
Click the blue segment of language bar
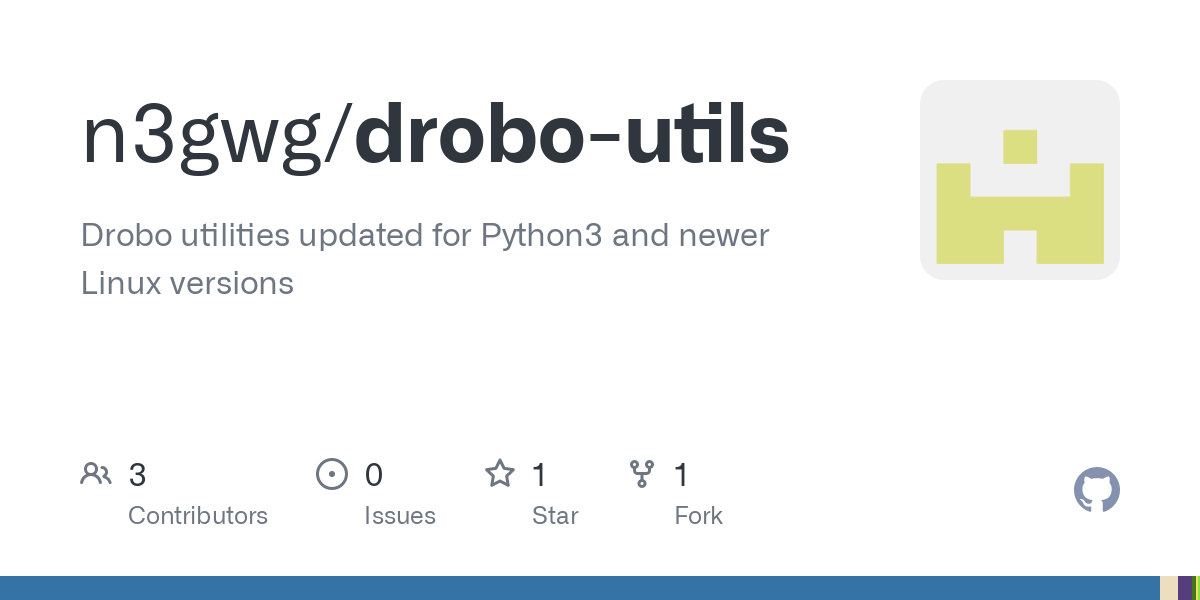(x=580, y=588)
